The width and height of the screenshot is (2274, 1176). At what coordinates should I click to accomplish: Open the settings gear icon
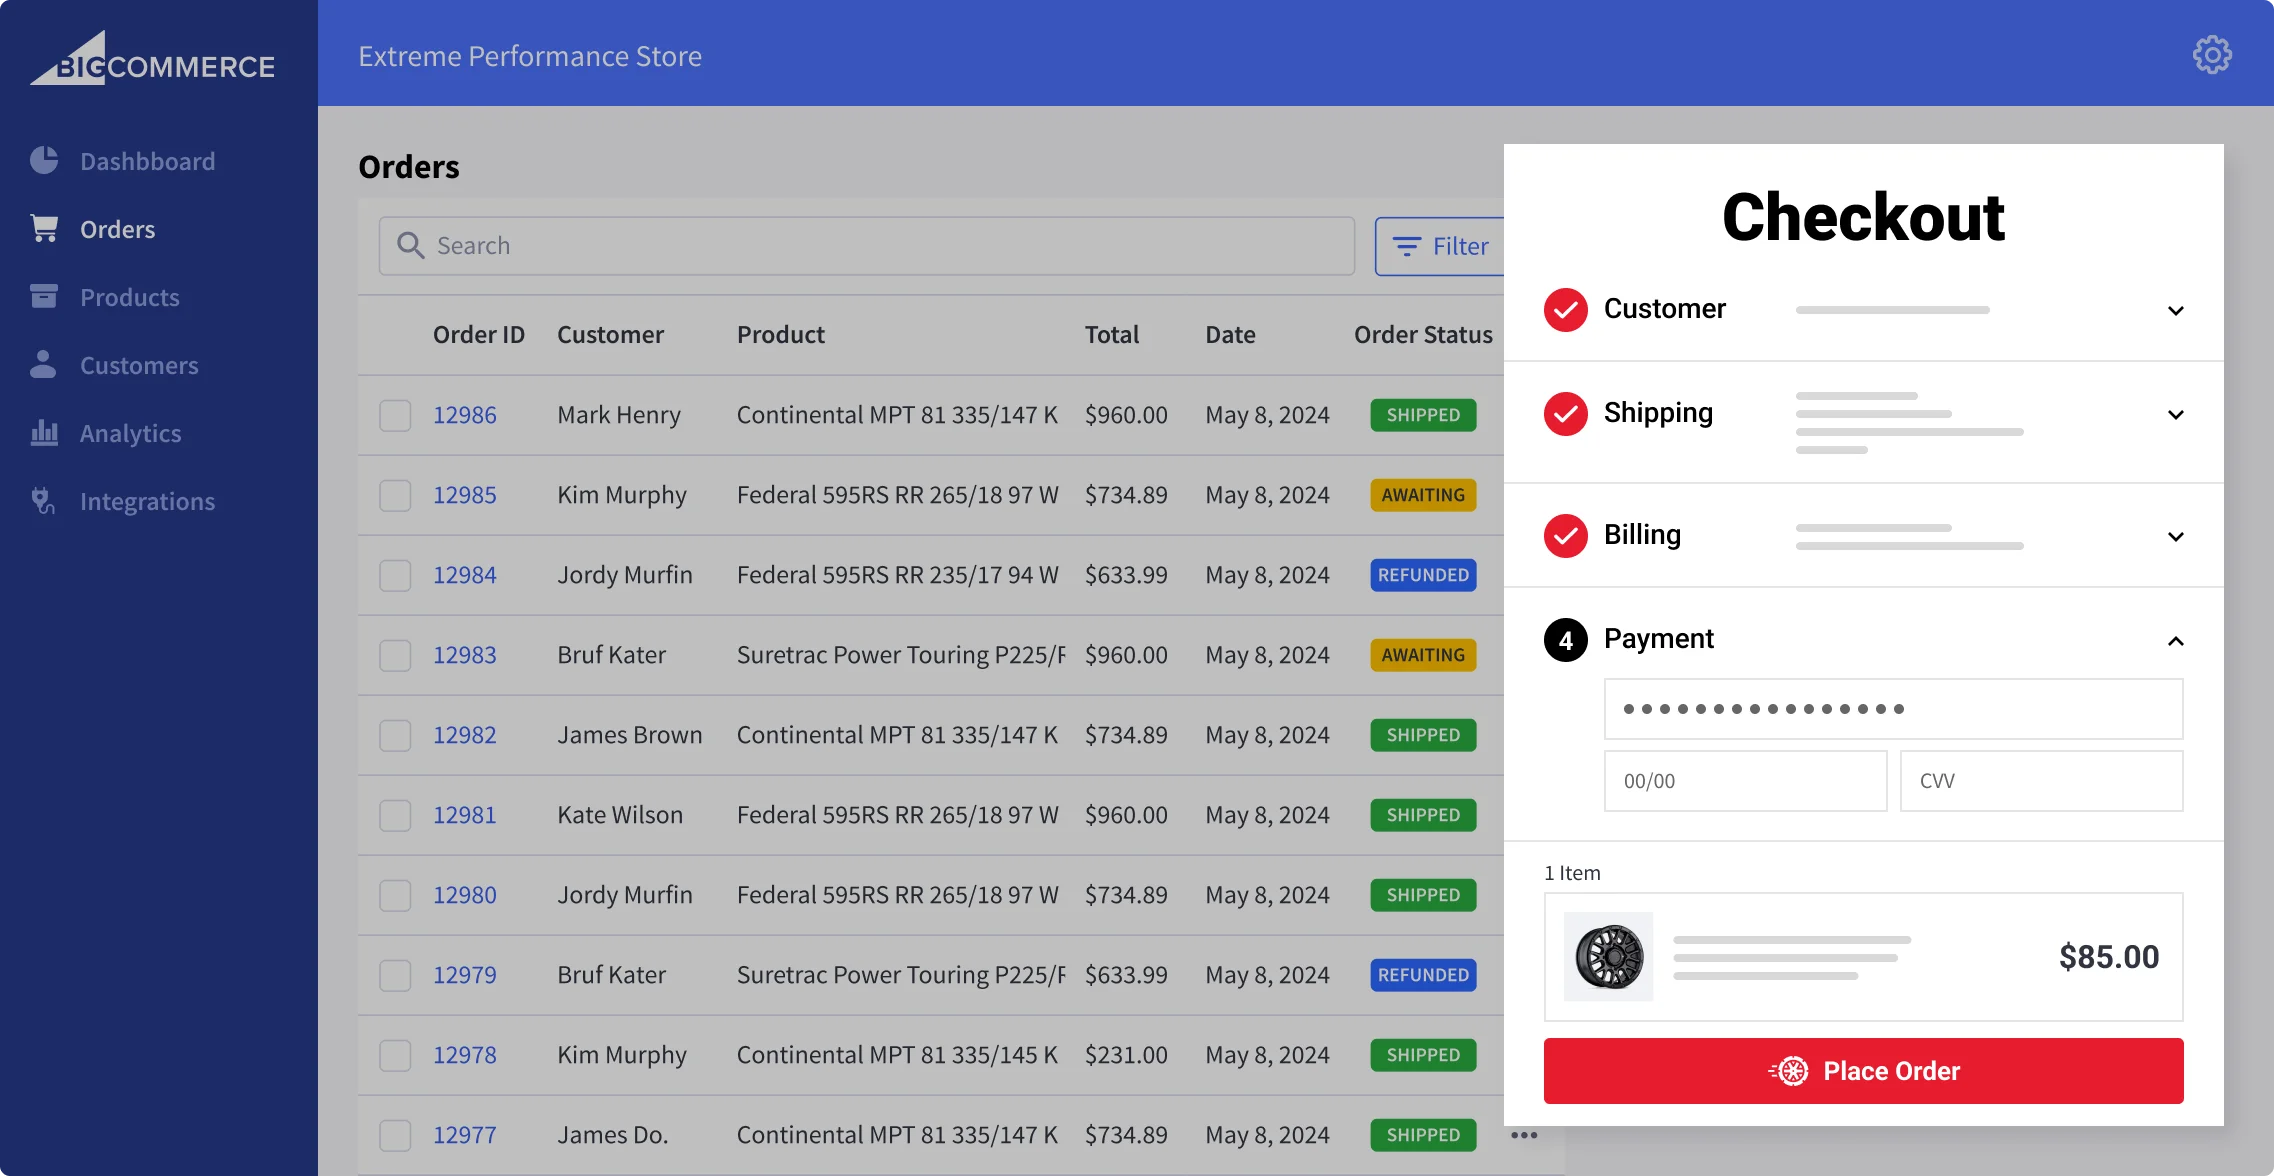coord(2212,55)
